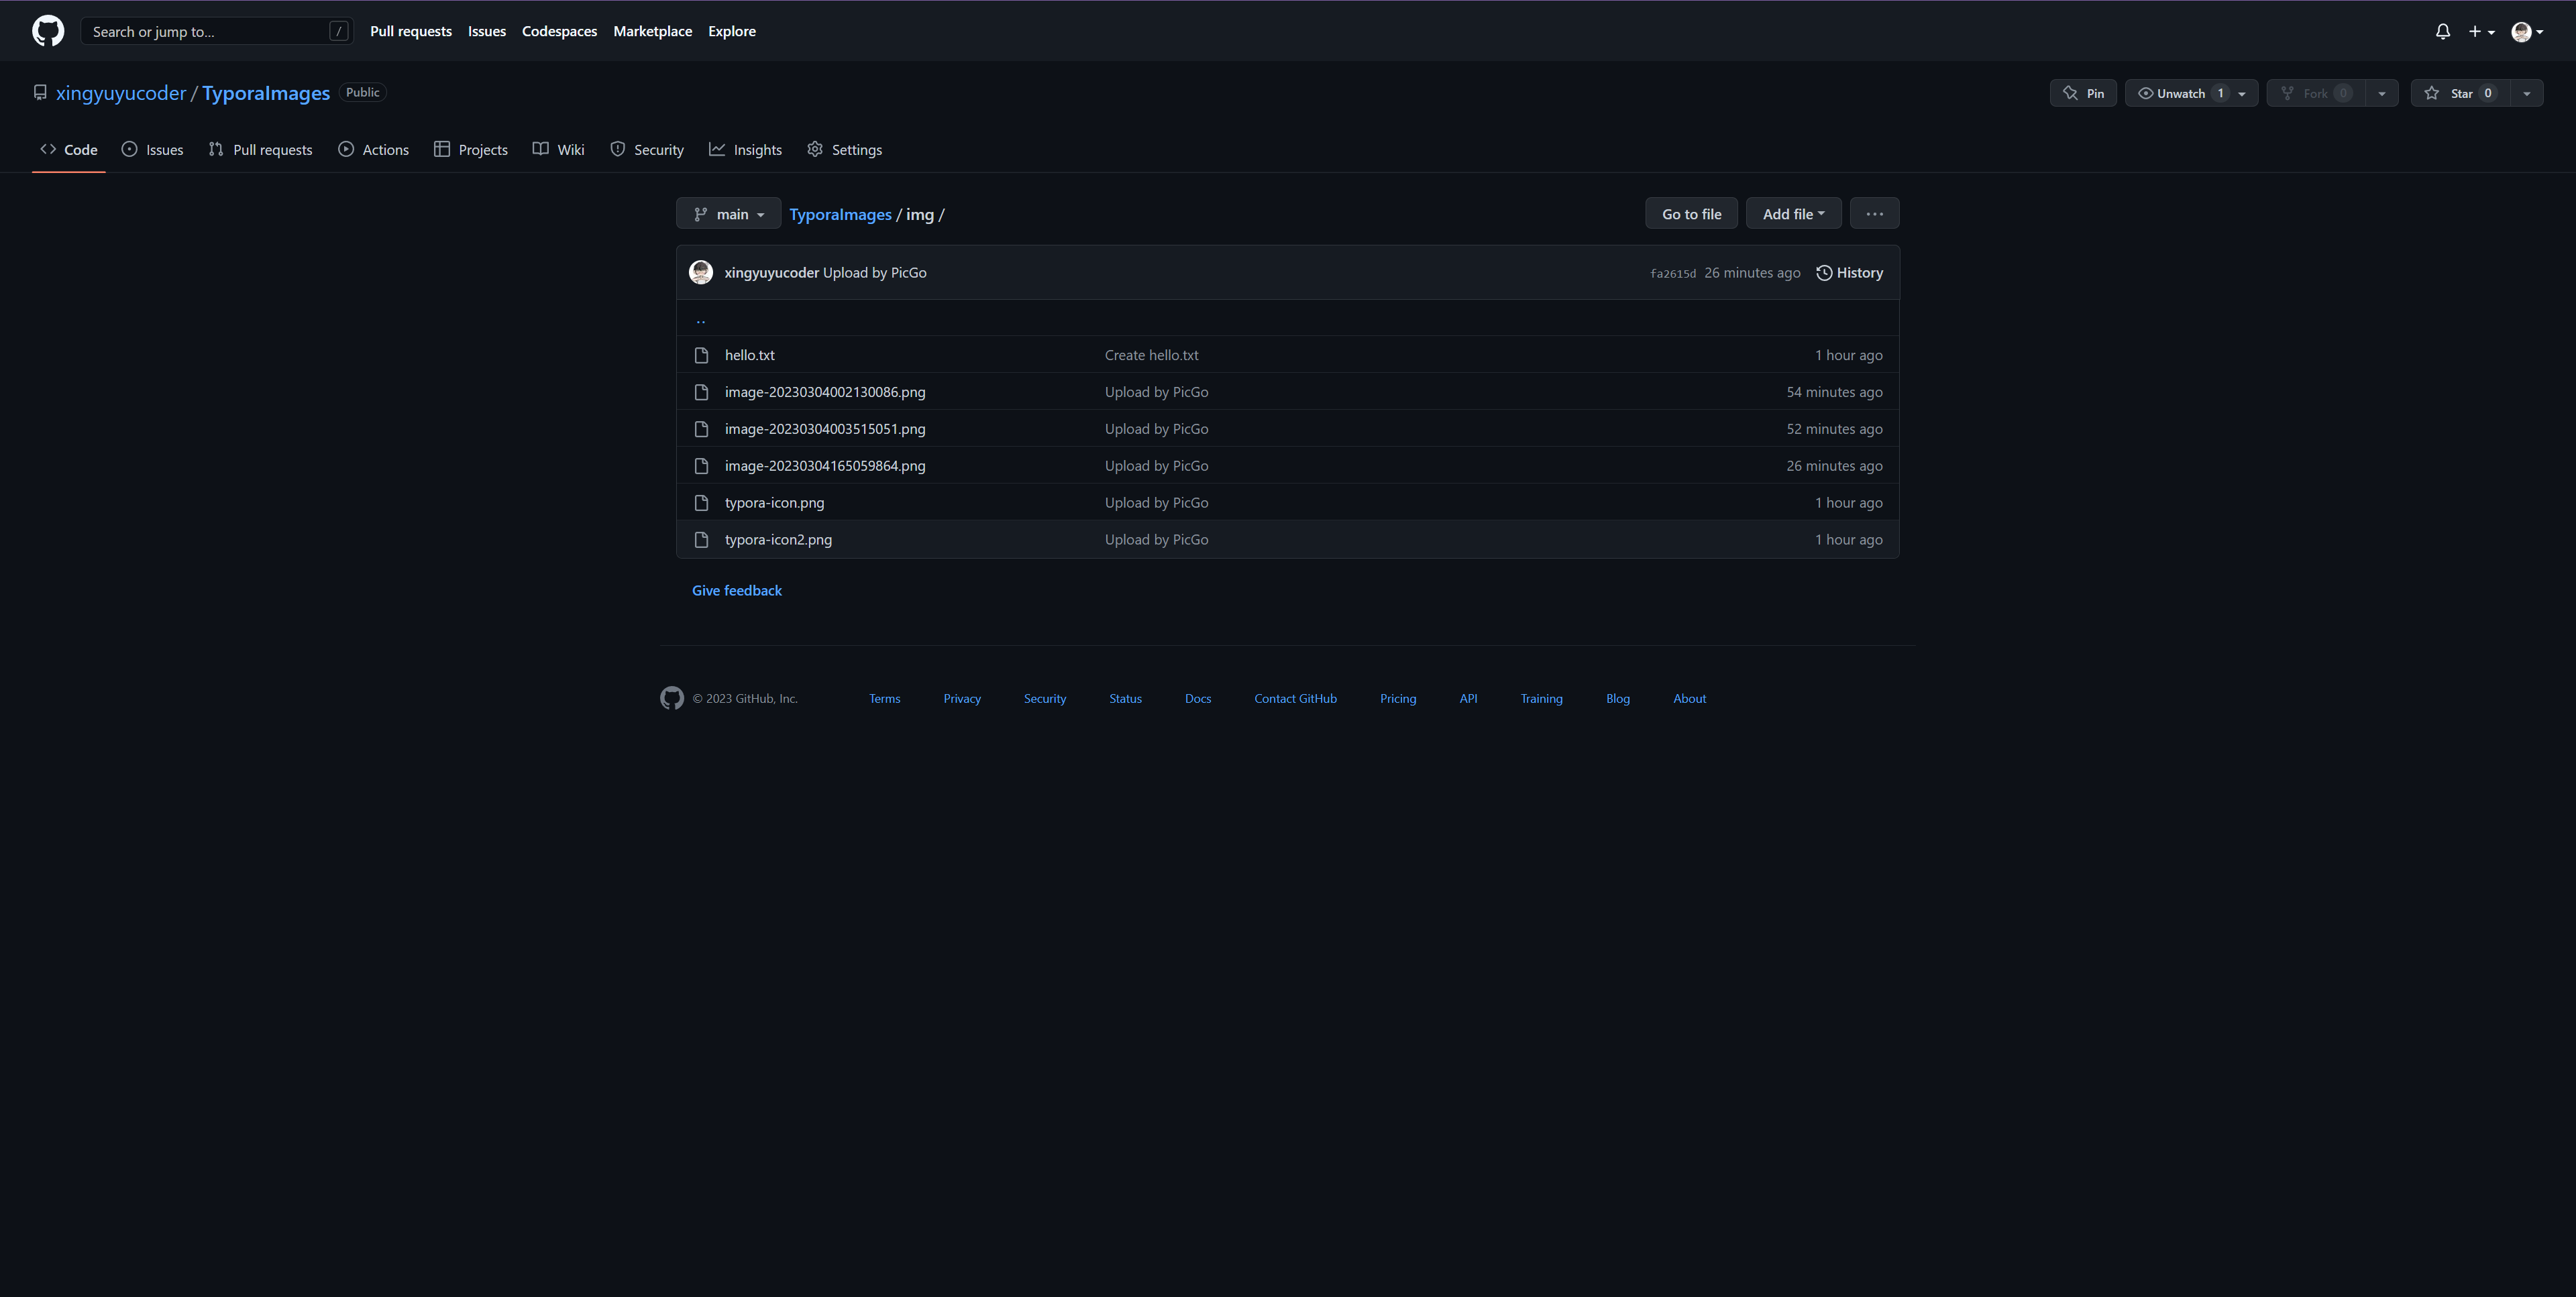Open Codespaces from the top navigation
The image size is (2576, 1297).
[x=559, y=31]
